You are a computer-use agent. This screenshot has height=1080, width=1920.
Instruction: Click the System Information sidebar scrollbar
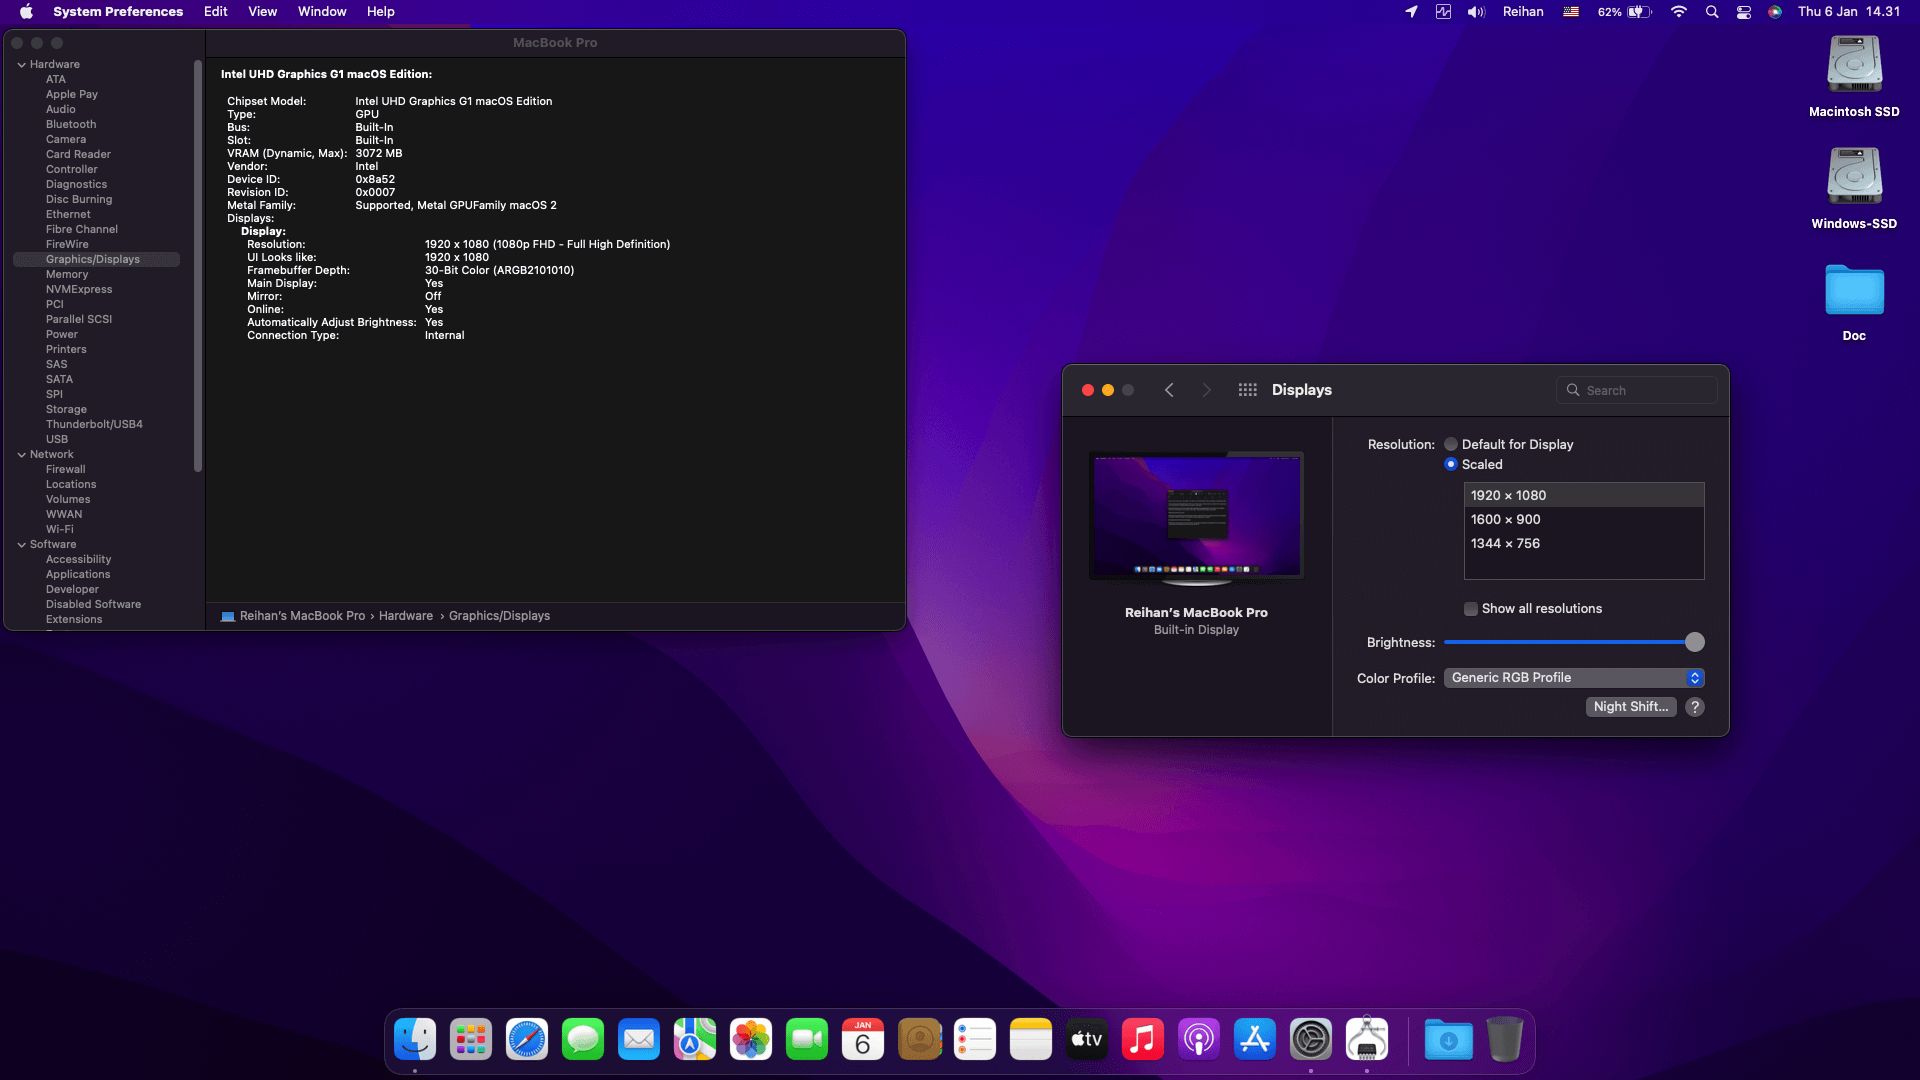pyautogui.click(x=198, y=266)
